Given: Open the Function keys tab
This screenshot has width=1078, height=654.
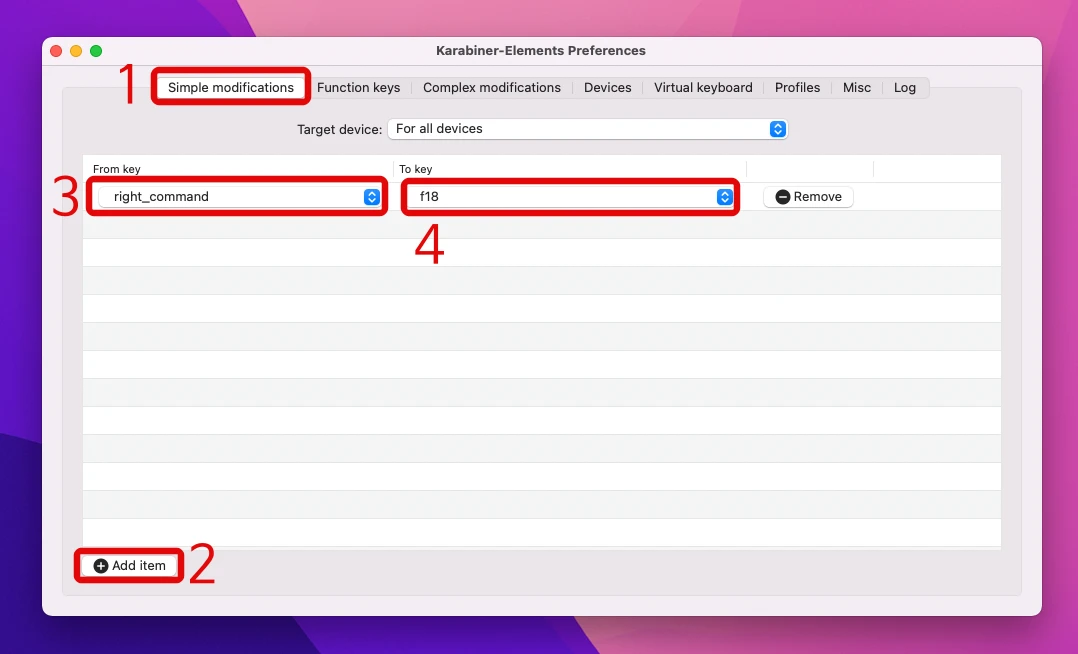Looking at the screenshot, I should [358, 87].
